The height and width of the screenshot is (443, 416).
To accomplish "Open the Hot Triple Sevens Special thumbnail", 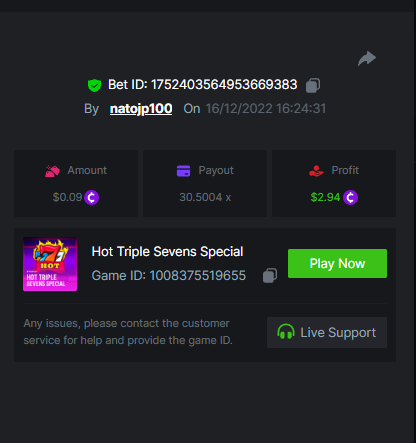I will pyautogui.click(x=50, y=264).
